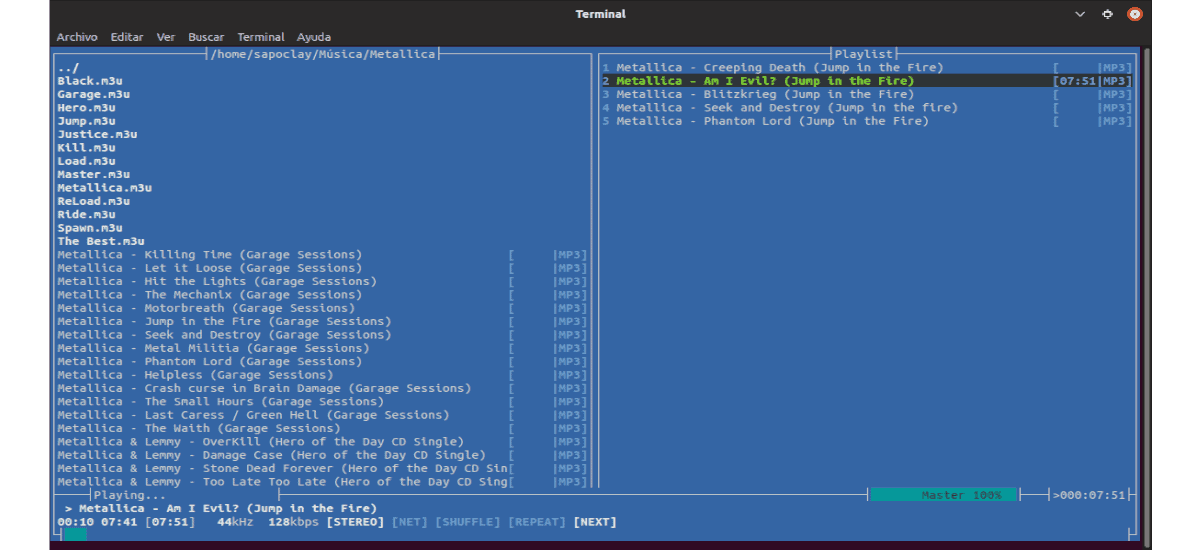Toggle the STEREO indicator
Screen dimensions: 1200x550
pyautogui.click(x=354, y=522)
